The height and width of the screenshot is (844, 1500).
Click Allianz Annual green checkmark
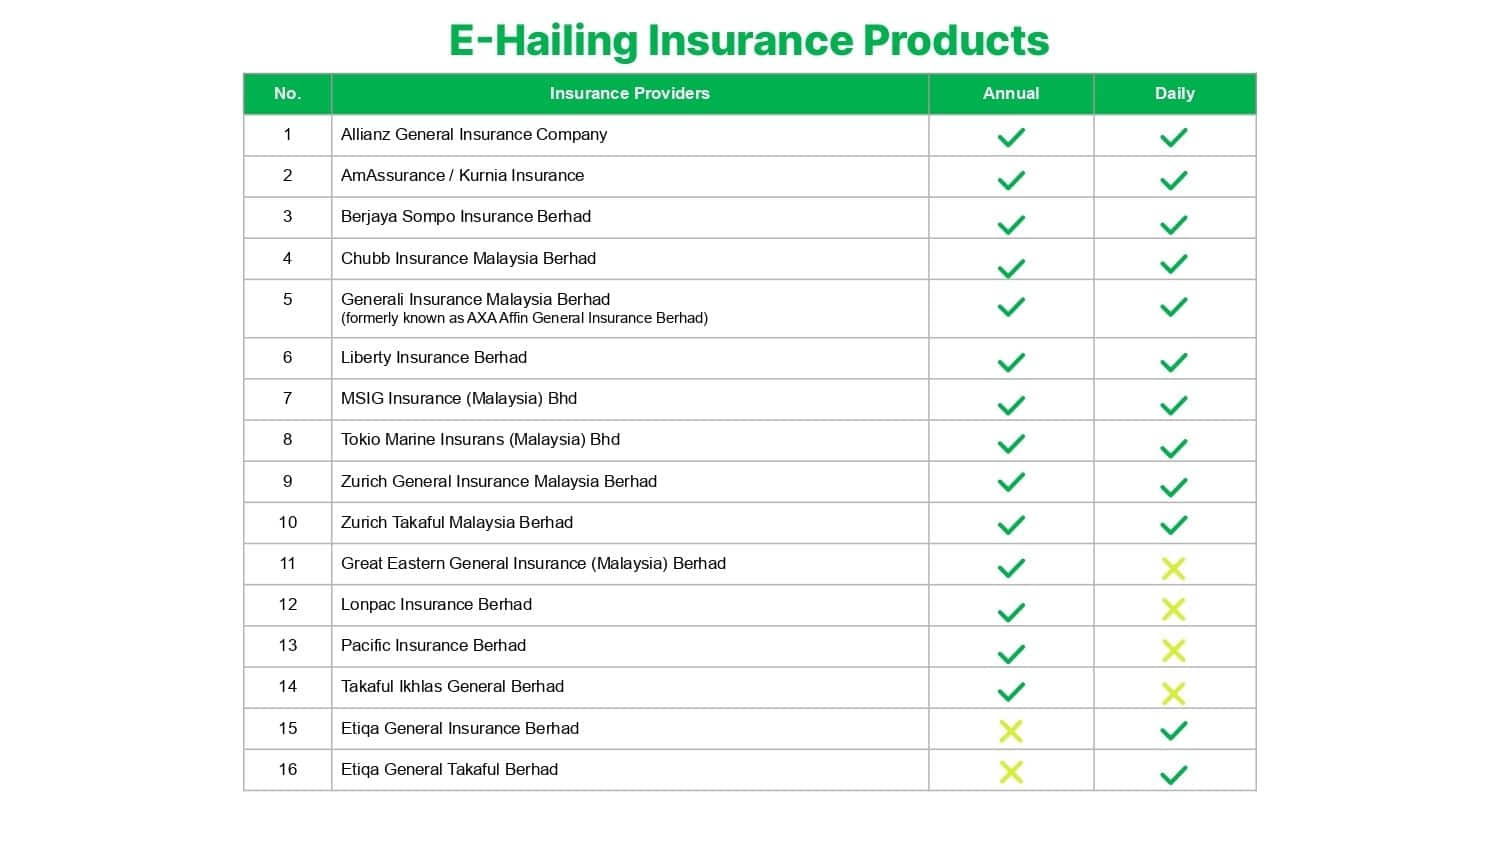click(1011, 137)
